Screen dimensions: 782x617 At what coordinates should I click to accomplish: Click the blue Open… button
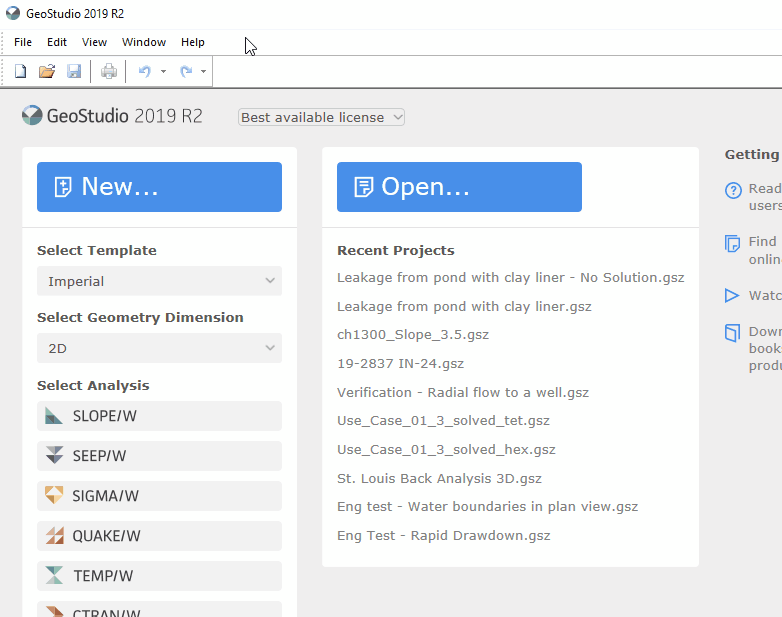[459, 187]
